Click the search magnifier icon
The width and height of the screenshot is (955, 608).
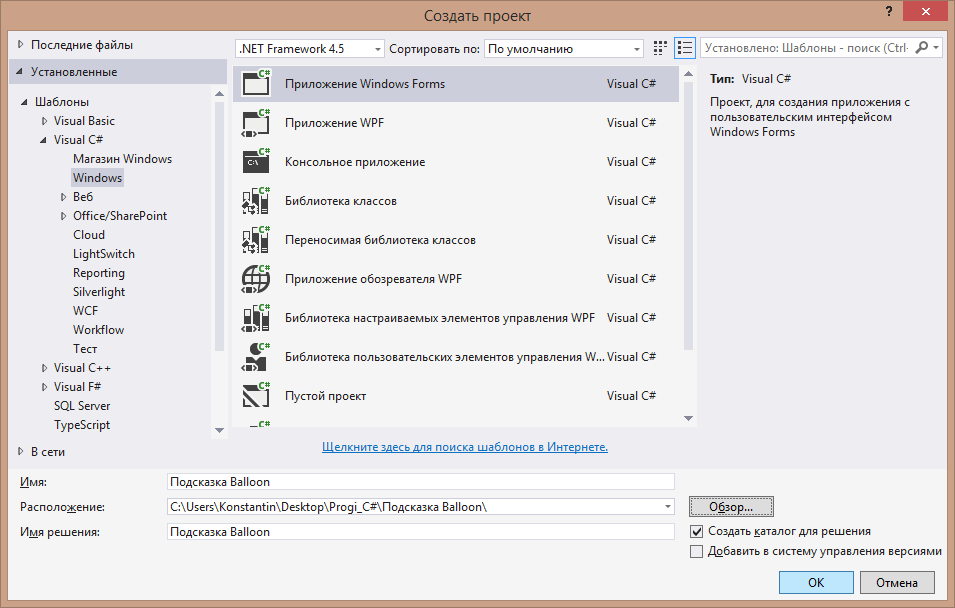coord(922,48)
